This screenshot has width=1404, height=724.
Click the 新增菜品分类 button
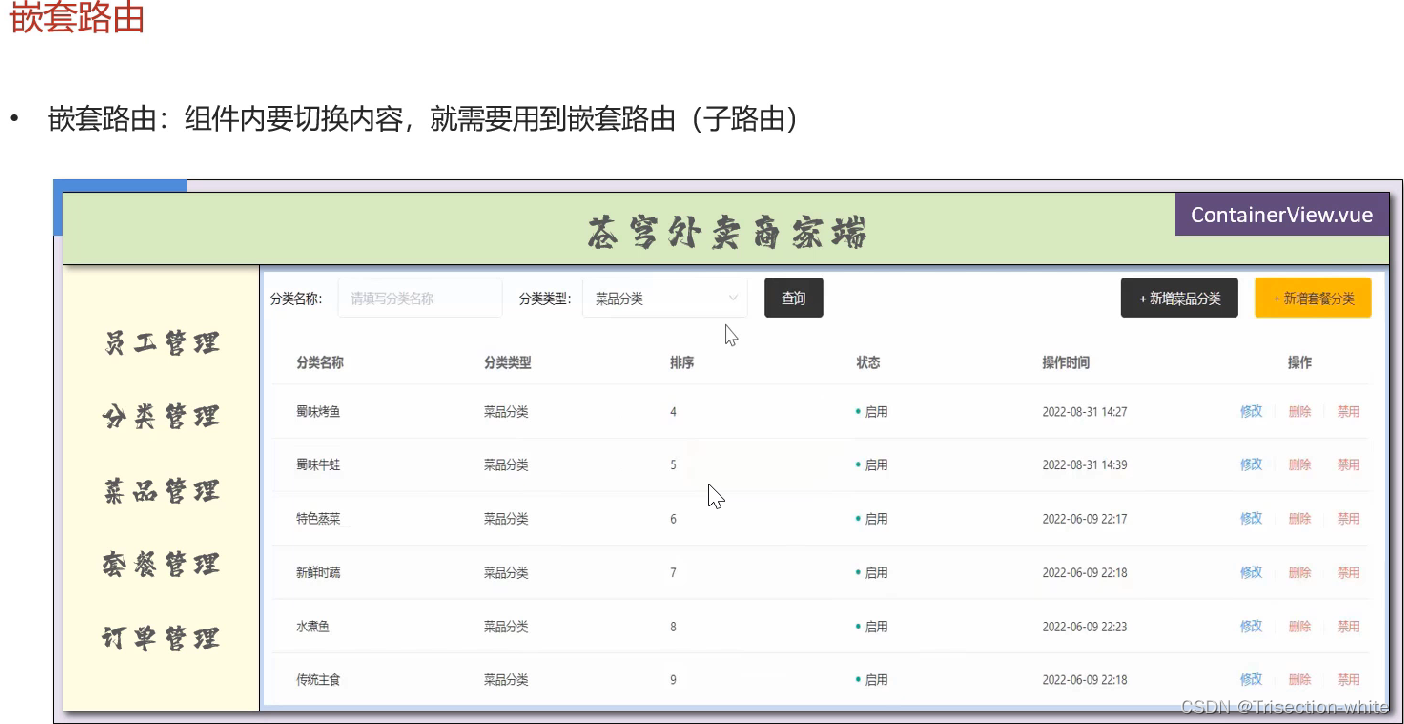[x=1180, y=298]
